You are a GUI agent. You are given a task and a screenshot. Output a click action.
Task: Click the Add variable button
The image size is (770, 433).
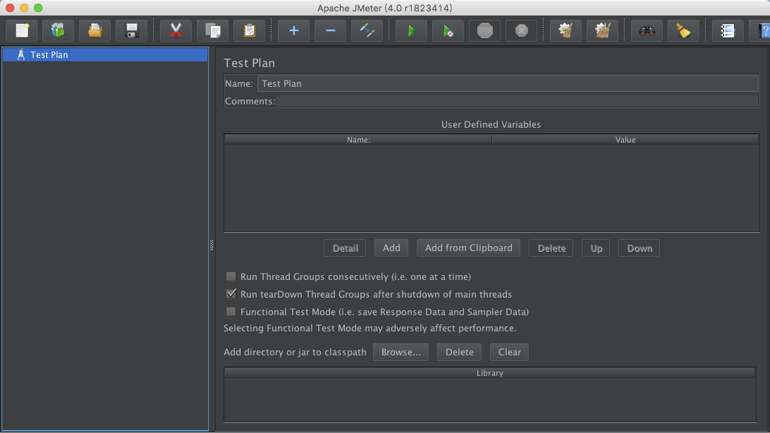coord(391,248)
